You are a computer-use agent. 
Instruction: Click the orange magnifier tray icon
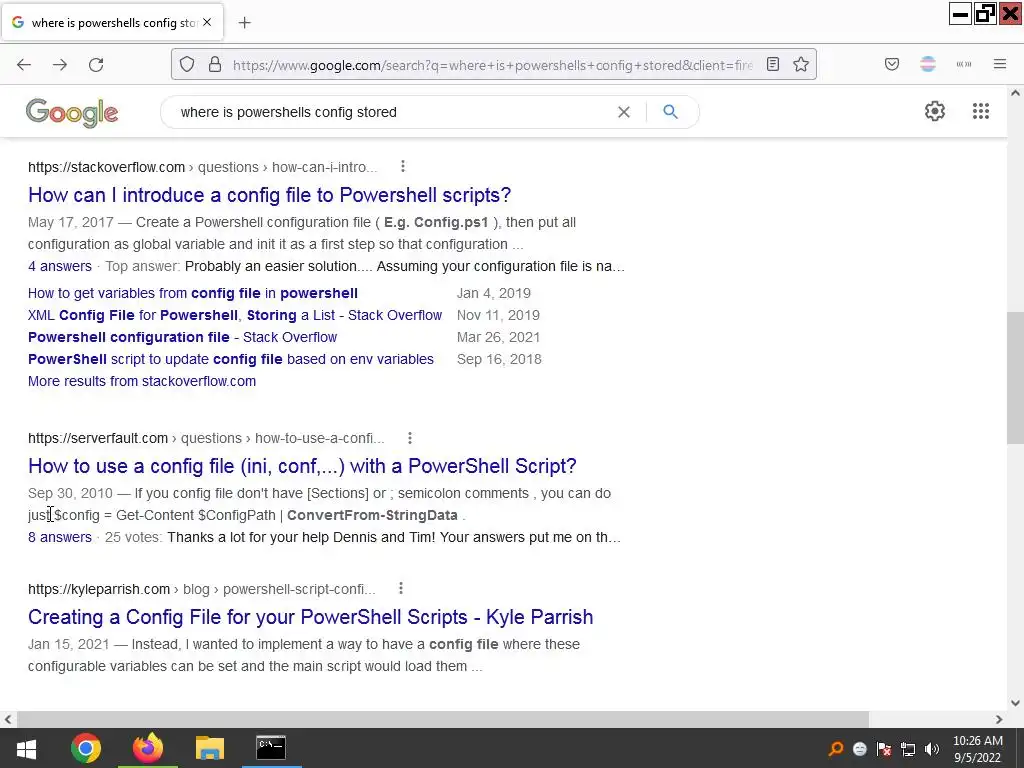coord(836,749)
